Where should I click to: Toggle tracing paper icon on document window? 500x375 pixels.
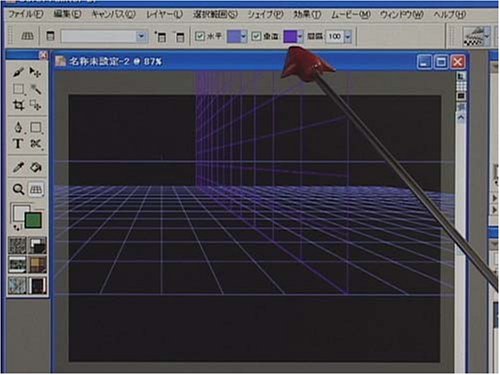tap(461, 77)
